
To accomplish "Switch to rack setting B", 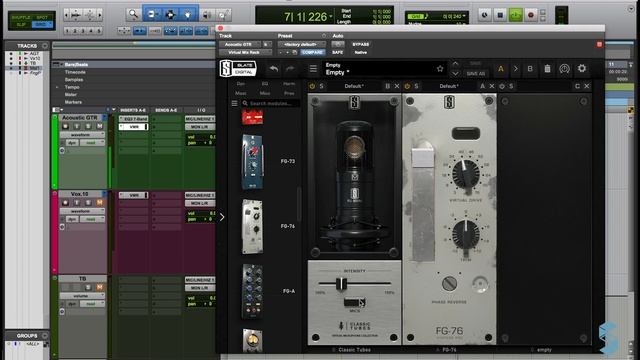I will pyautogui.click(x=530, y=69).
